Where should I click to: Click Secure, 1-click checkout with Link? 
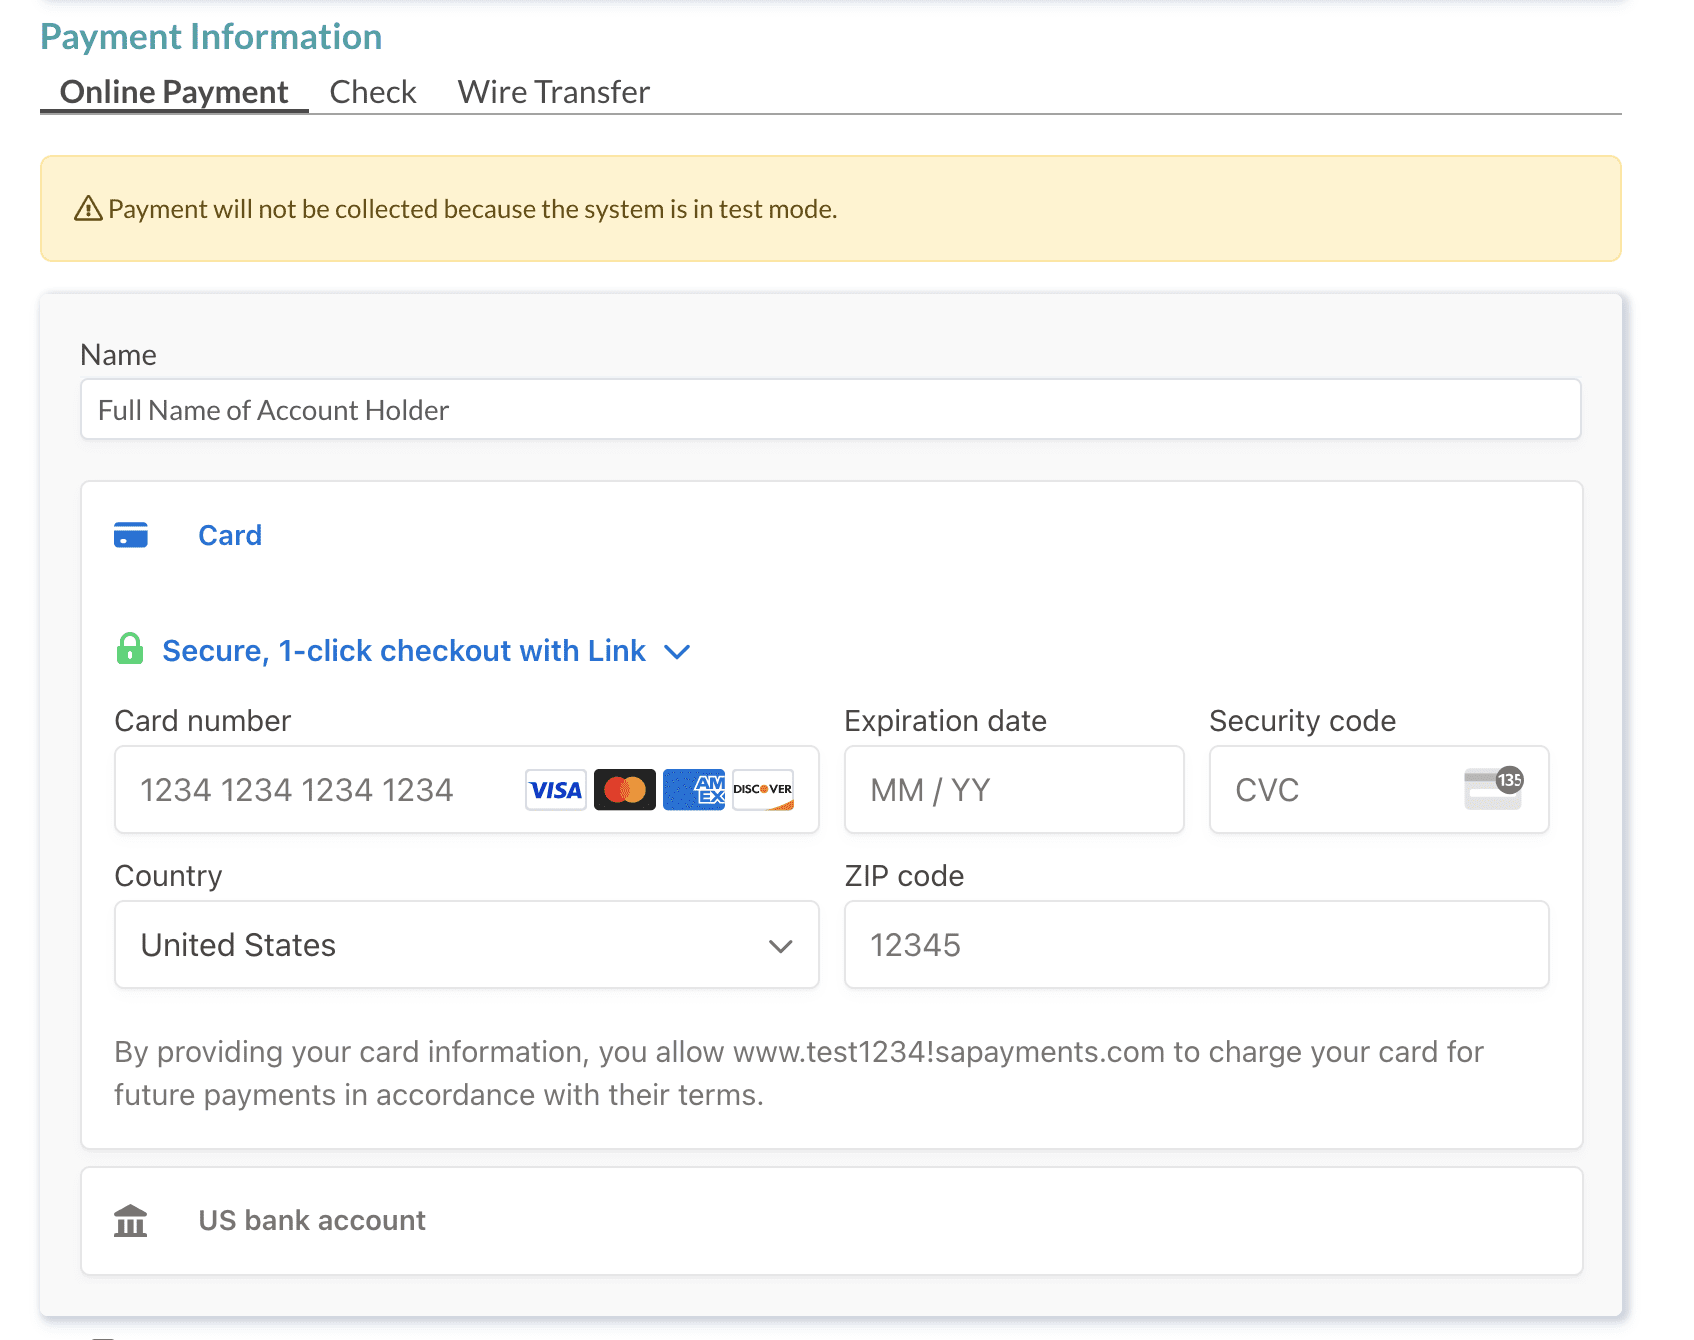point(403,651)
